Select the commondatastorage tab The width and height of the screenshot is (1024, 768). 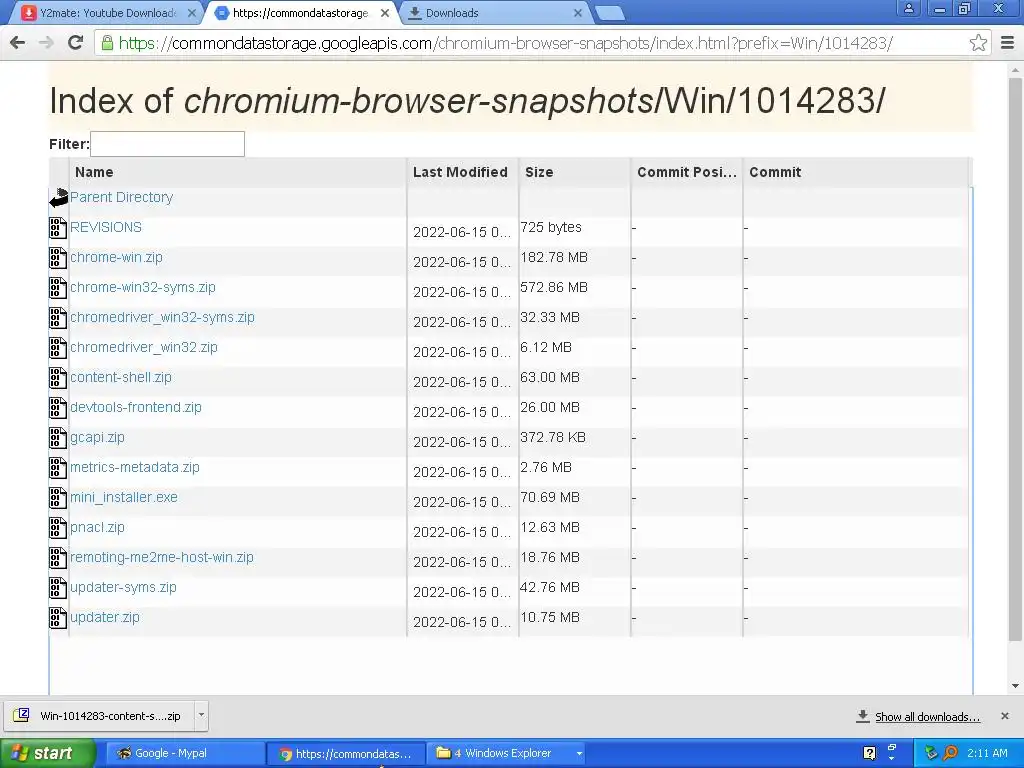[x=300, y=13]
